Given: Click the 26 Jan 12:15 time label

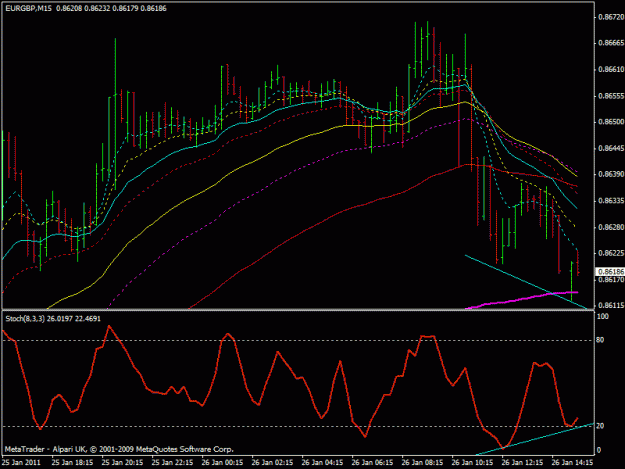Looking at the screenshot, I should (522, 463).
